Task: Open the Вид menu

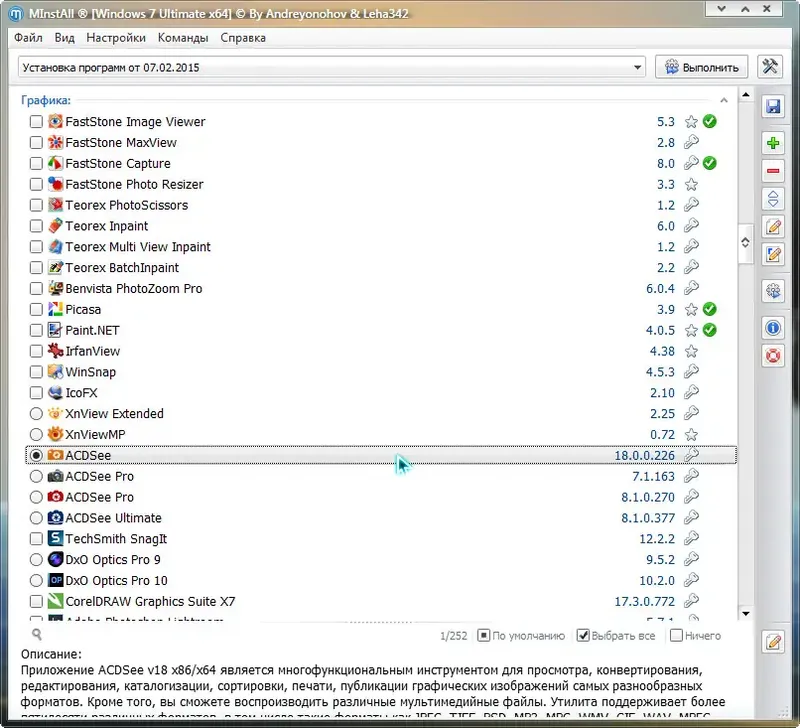Action: coord(65,38)
